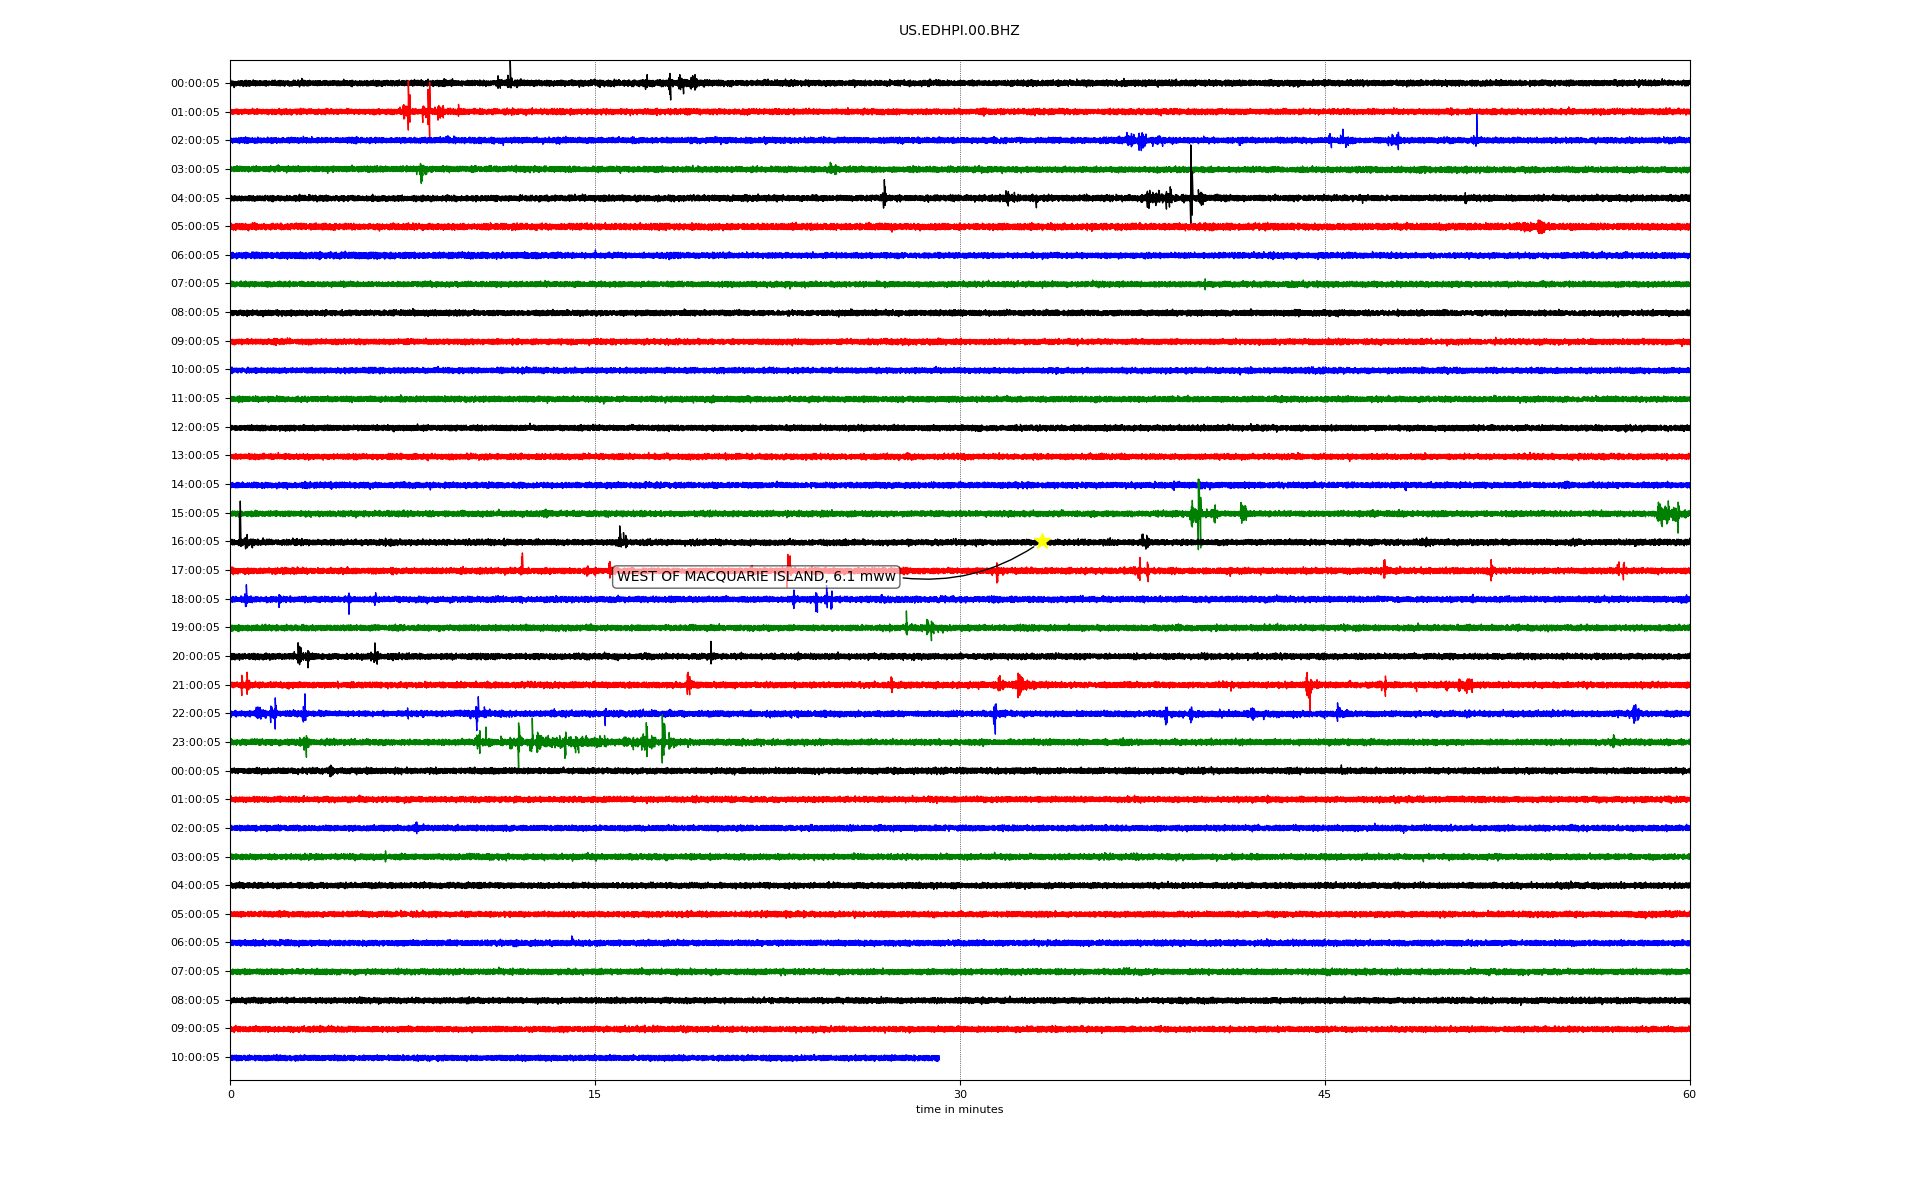Click the 21:00:05 time label
The width and height of the screenshot is (1920, 1200).
195,686
